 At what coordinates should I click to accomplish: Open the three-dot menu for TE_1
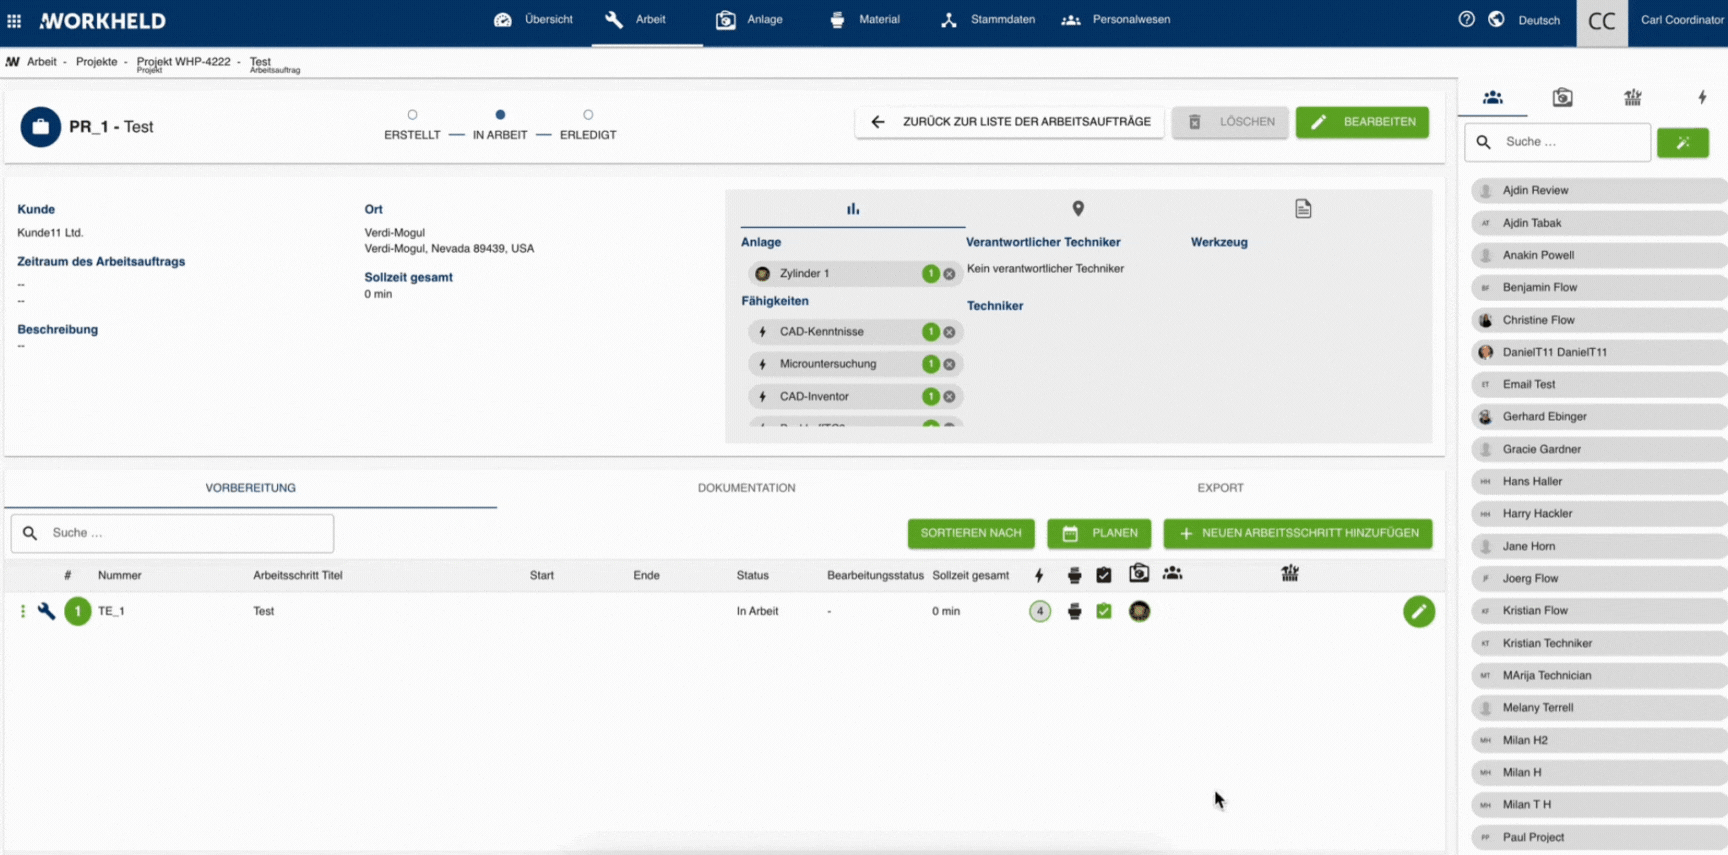tap(22, 611)
